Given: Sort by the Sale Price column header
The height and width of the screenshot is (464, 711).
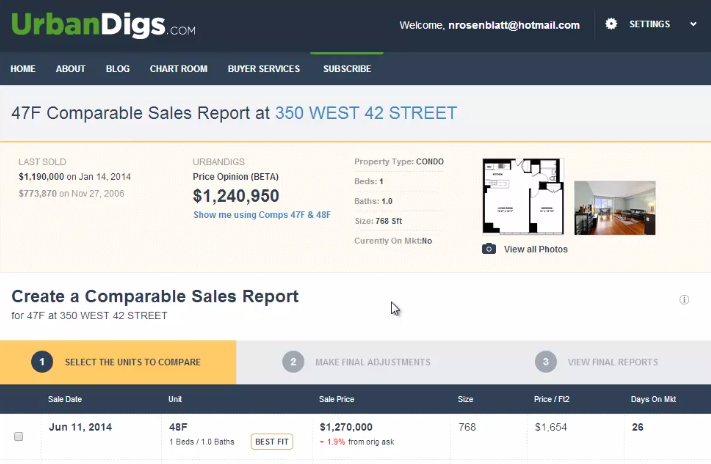Looking at the screenshot, I should tap(337, 399).
